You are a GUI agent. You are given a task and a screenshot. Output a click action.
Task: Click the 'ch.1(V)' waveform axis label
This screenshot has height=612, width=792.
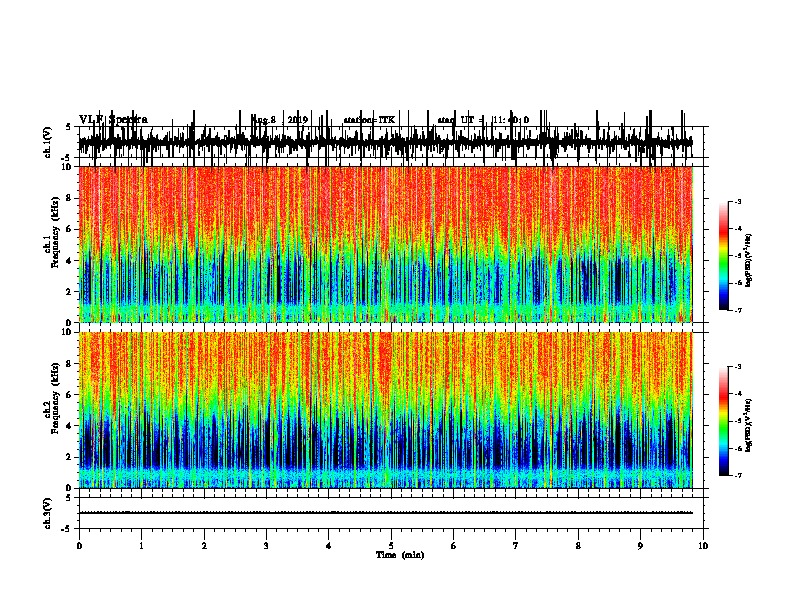47,142
